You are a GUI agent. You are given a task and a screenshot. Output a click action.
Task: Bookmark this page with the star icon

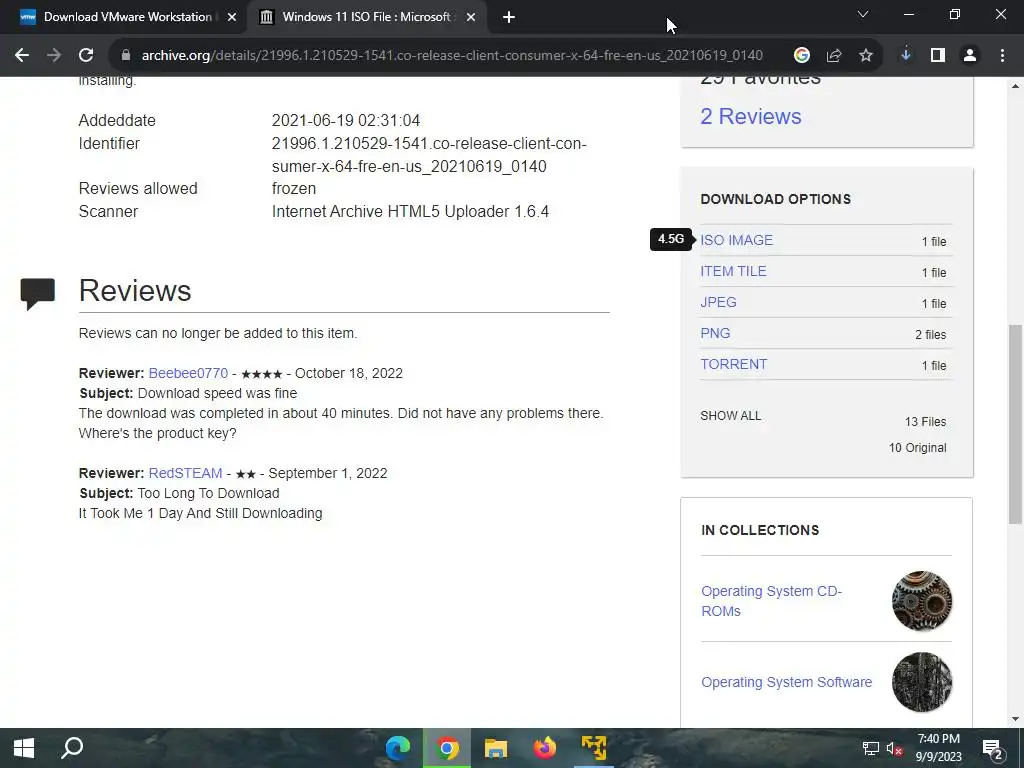pos(866,56)
